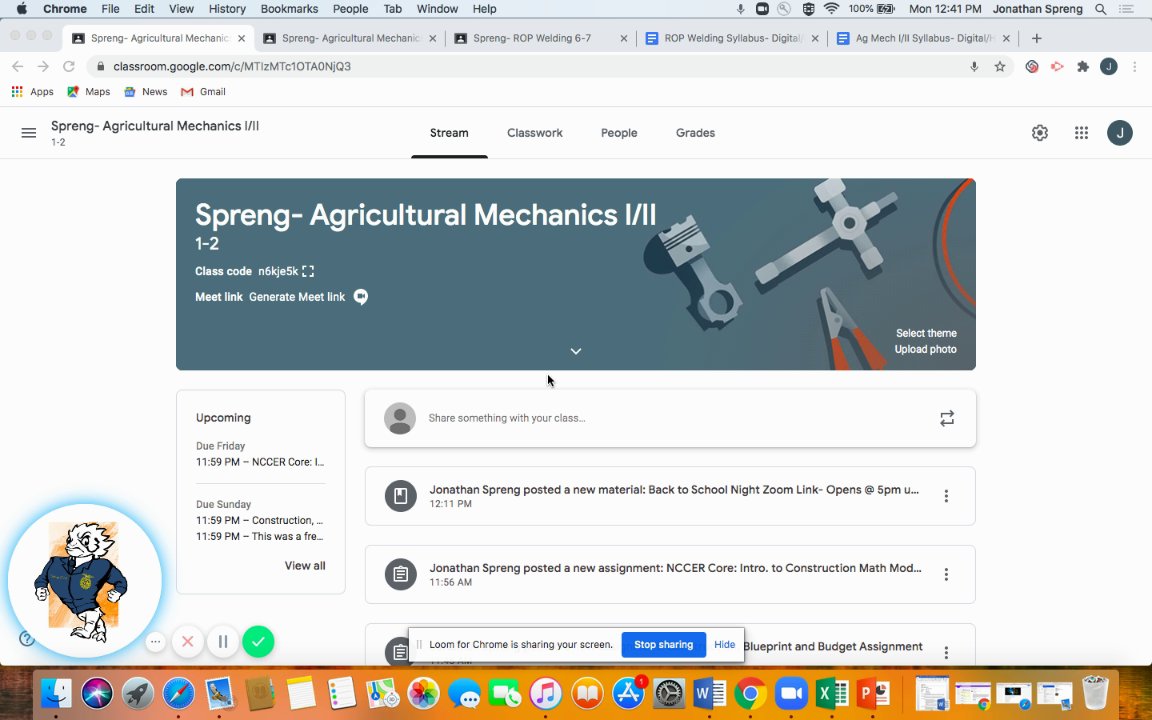The width and height of the screenshot is (1152, 720).
Task: Open Loom more options ellipsis button
Action: coord(155,641)
